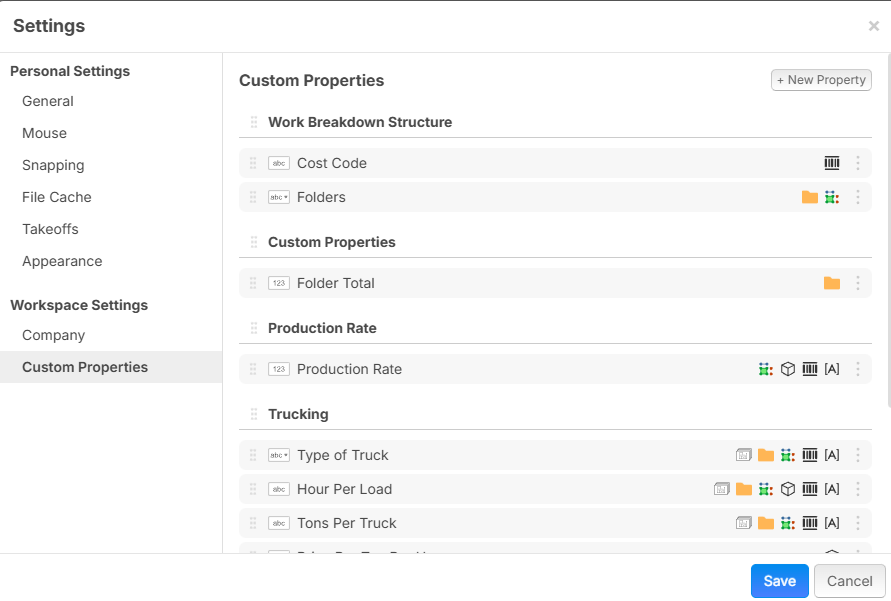891x601 pixels.
Task: Click the folder icon on Folders row
Action: click(x=810, y=197)
